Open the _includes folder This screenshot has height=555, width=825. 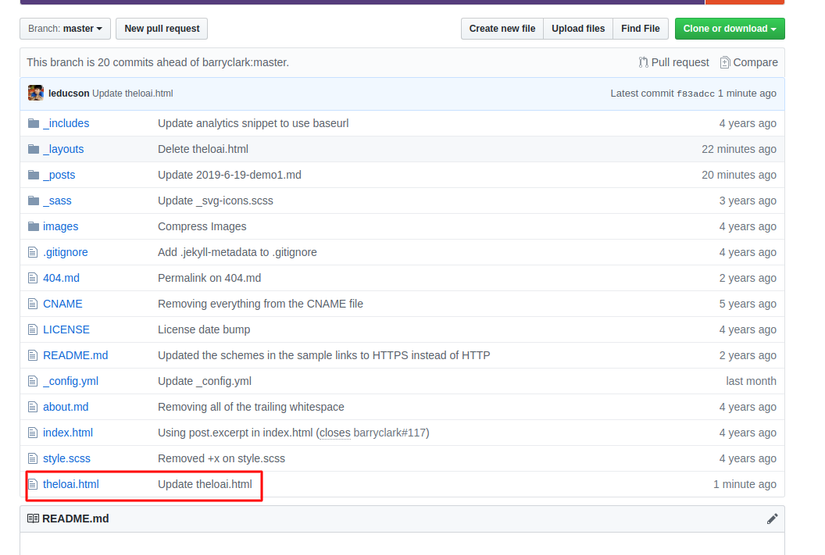pyautogui.click(x=66, y=123)
